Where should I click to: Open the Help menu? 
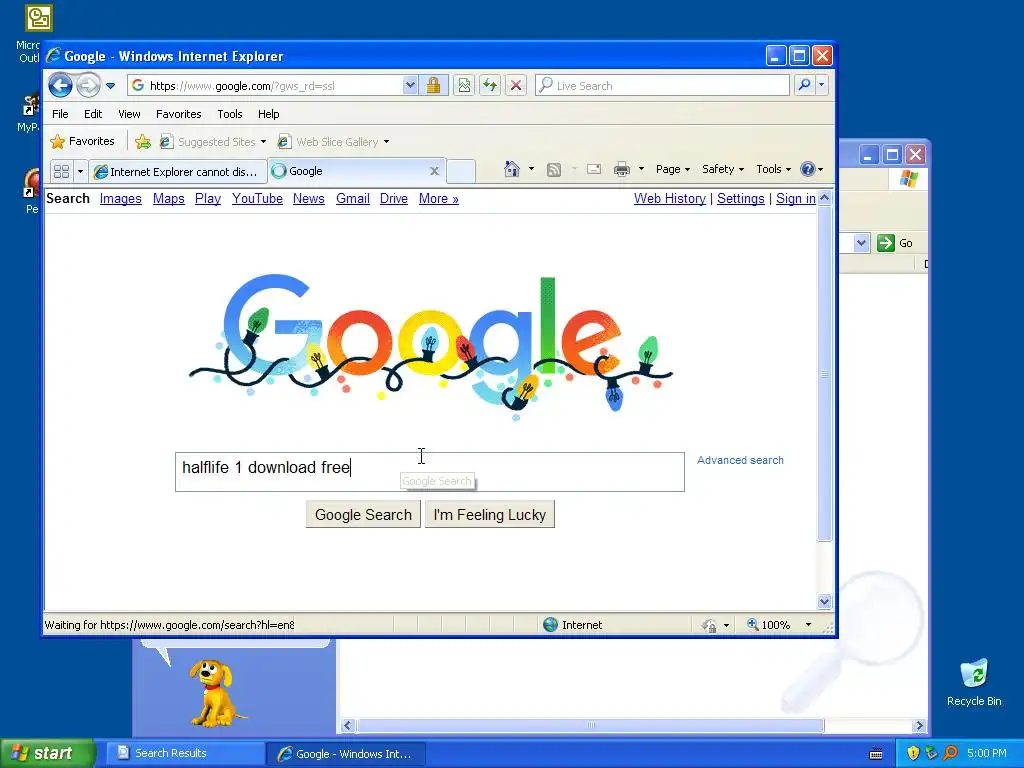pyautogui.click(x=268, y=114)
